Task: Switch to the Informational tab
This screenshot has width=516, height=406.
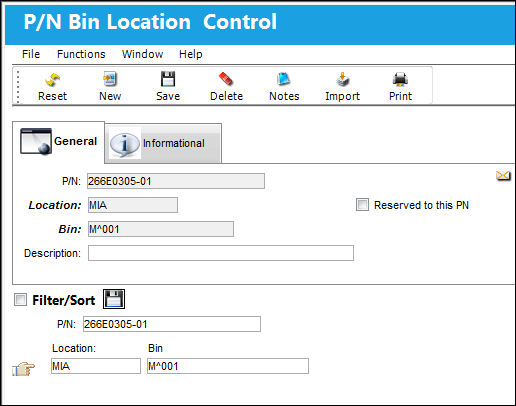Action: 163,144
